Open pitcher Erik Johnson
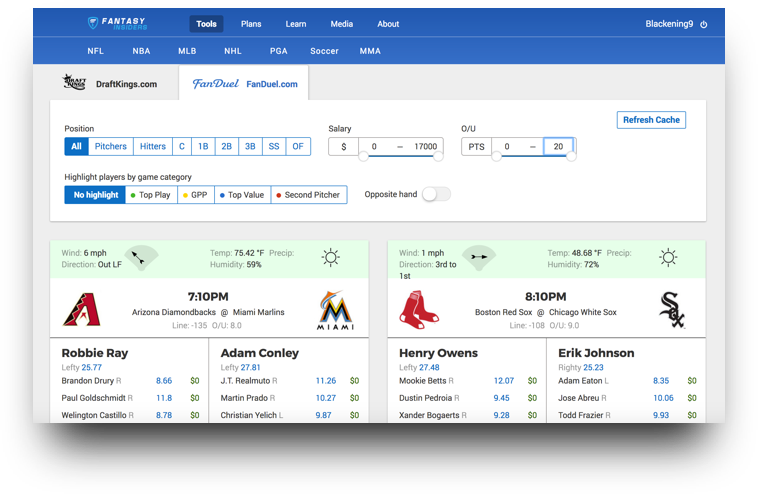 (596, 353)
